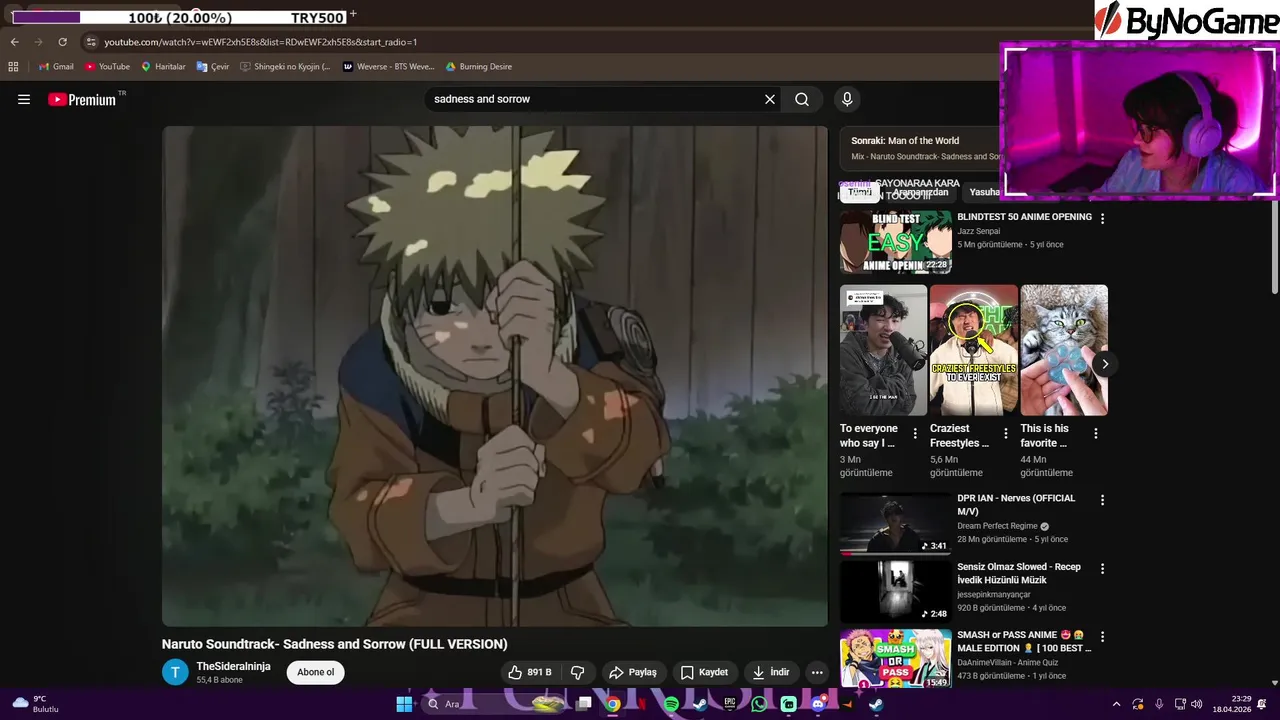Go back with the browser back arrow

(14, 42)
